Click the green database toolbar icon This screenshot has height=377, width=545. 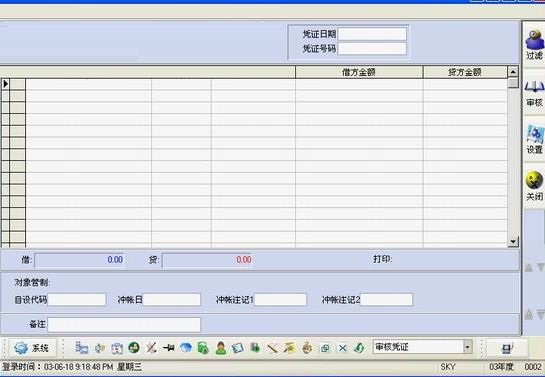coord(203,348)
